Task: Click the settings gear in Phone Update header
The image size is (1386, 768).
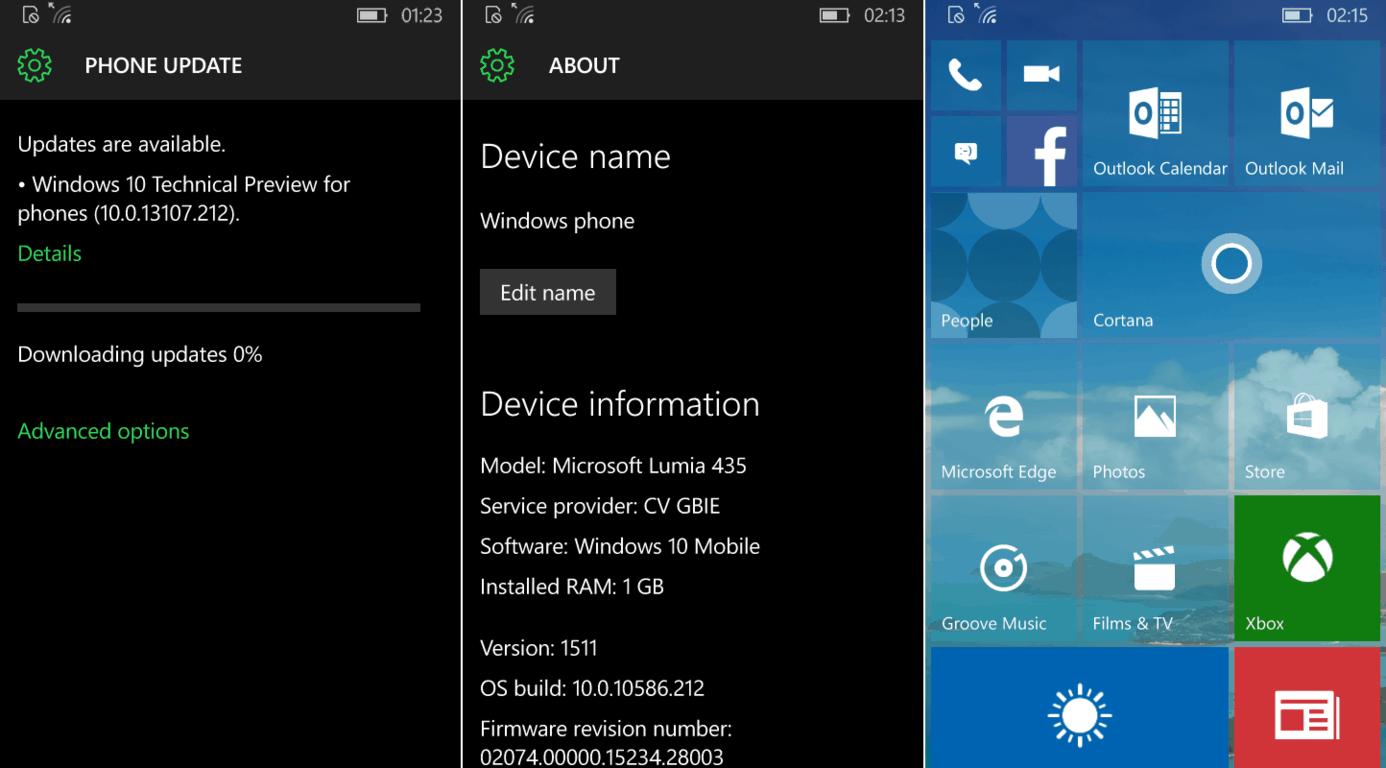Action: (35, 66)
